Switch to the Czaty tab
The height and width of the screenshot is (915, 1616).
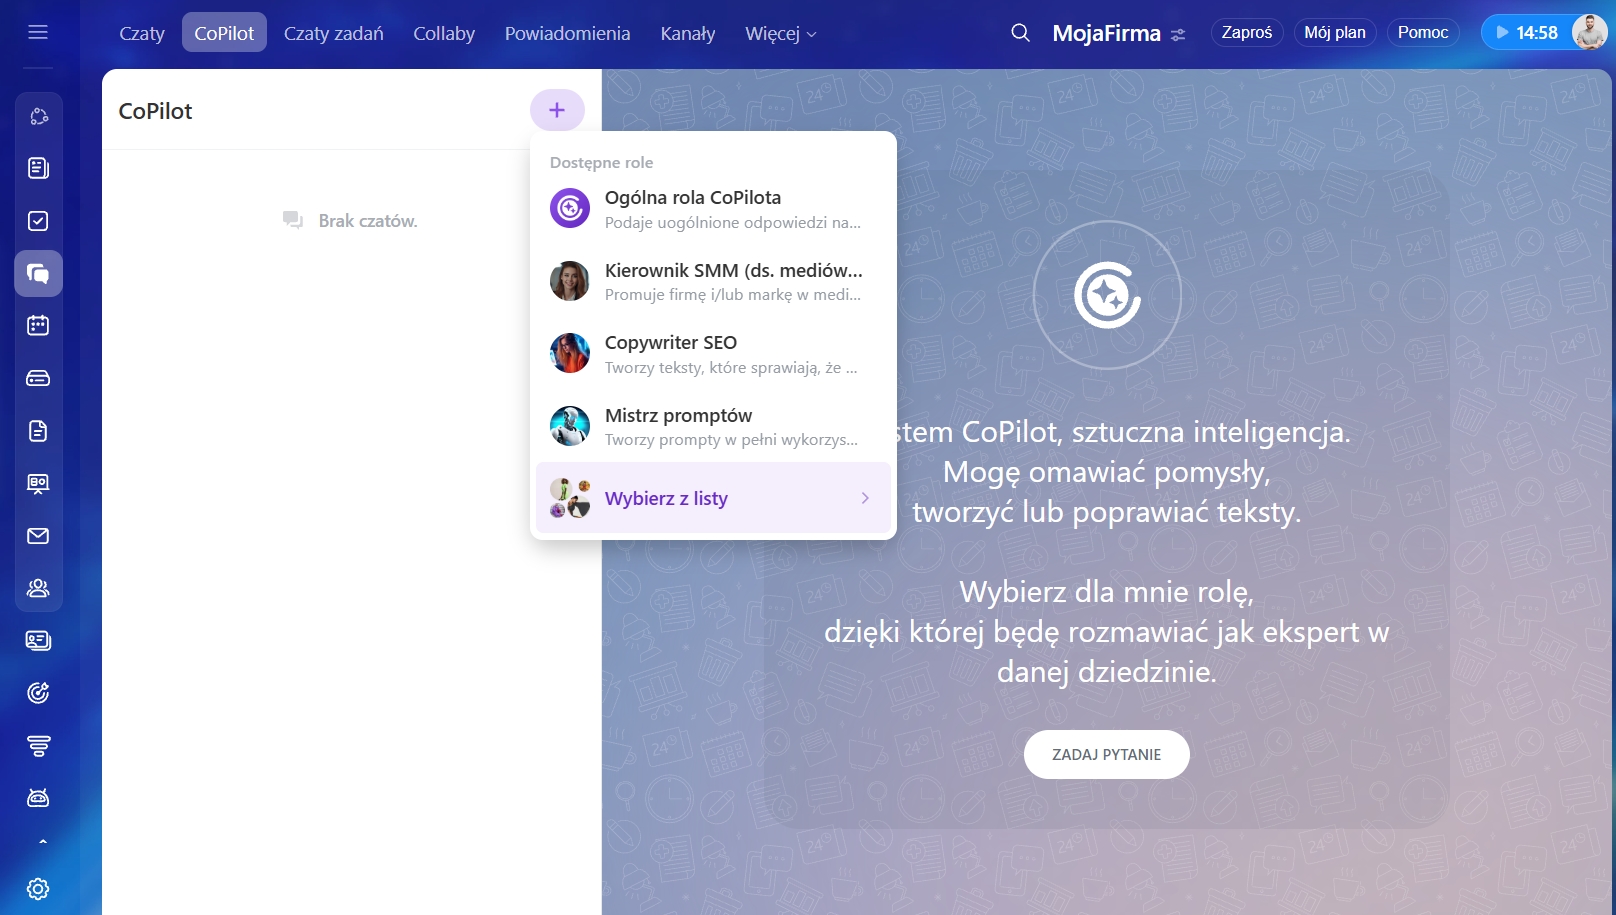click(x=142, y=33)
